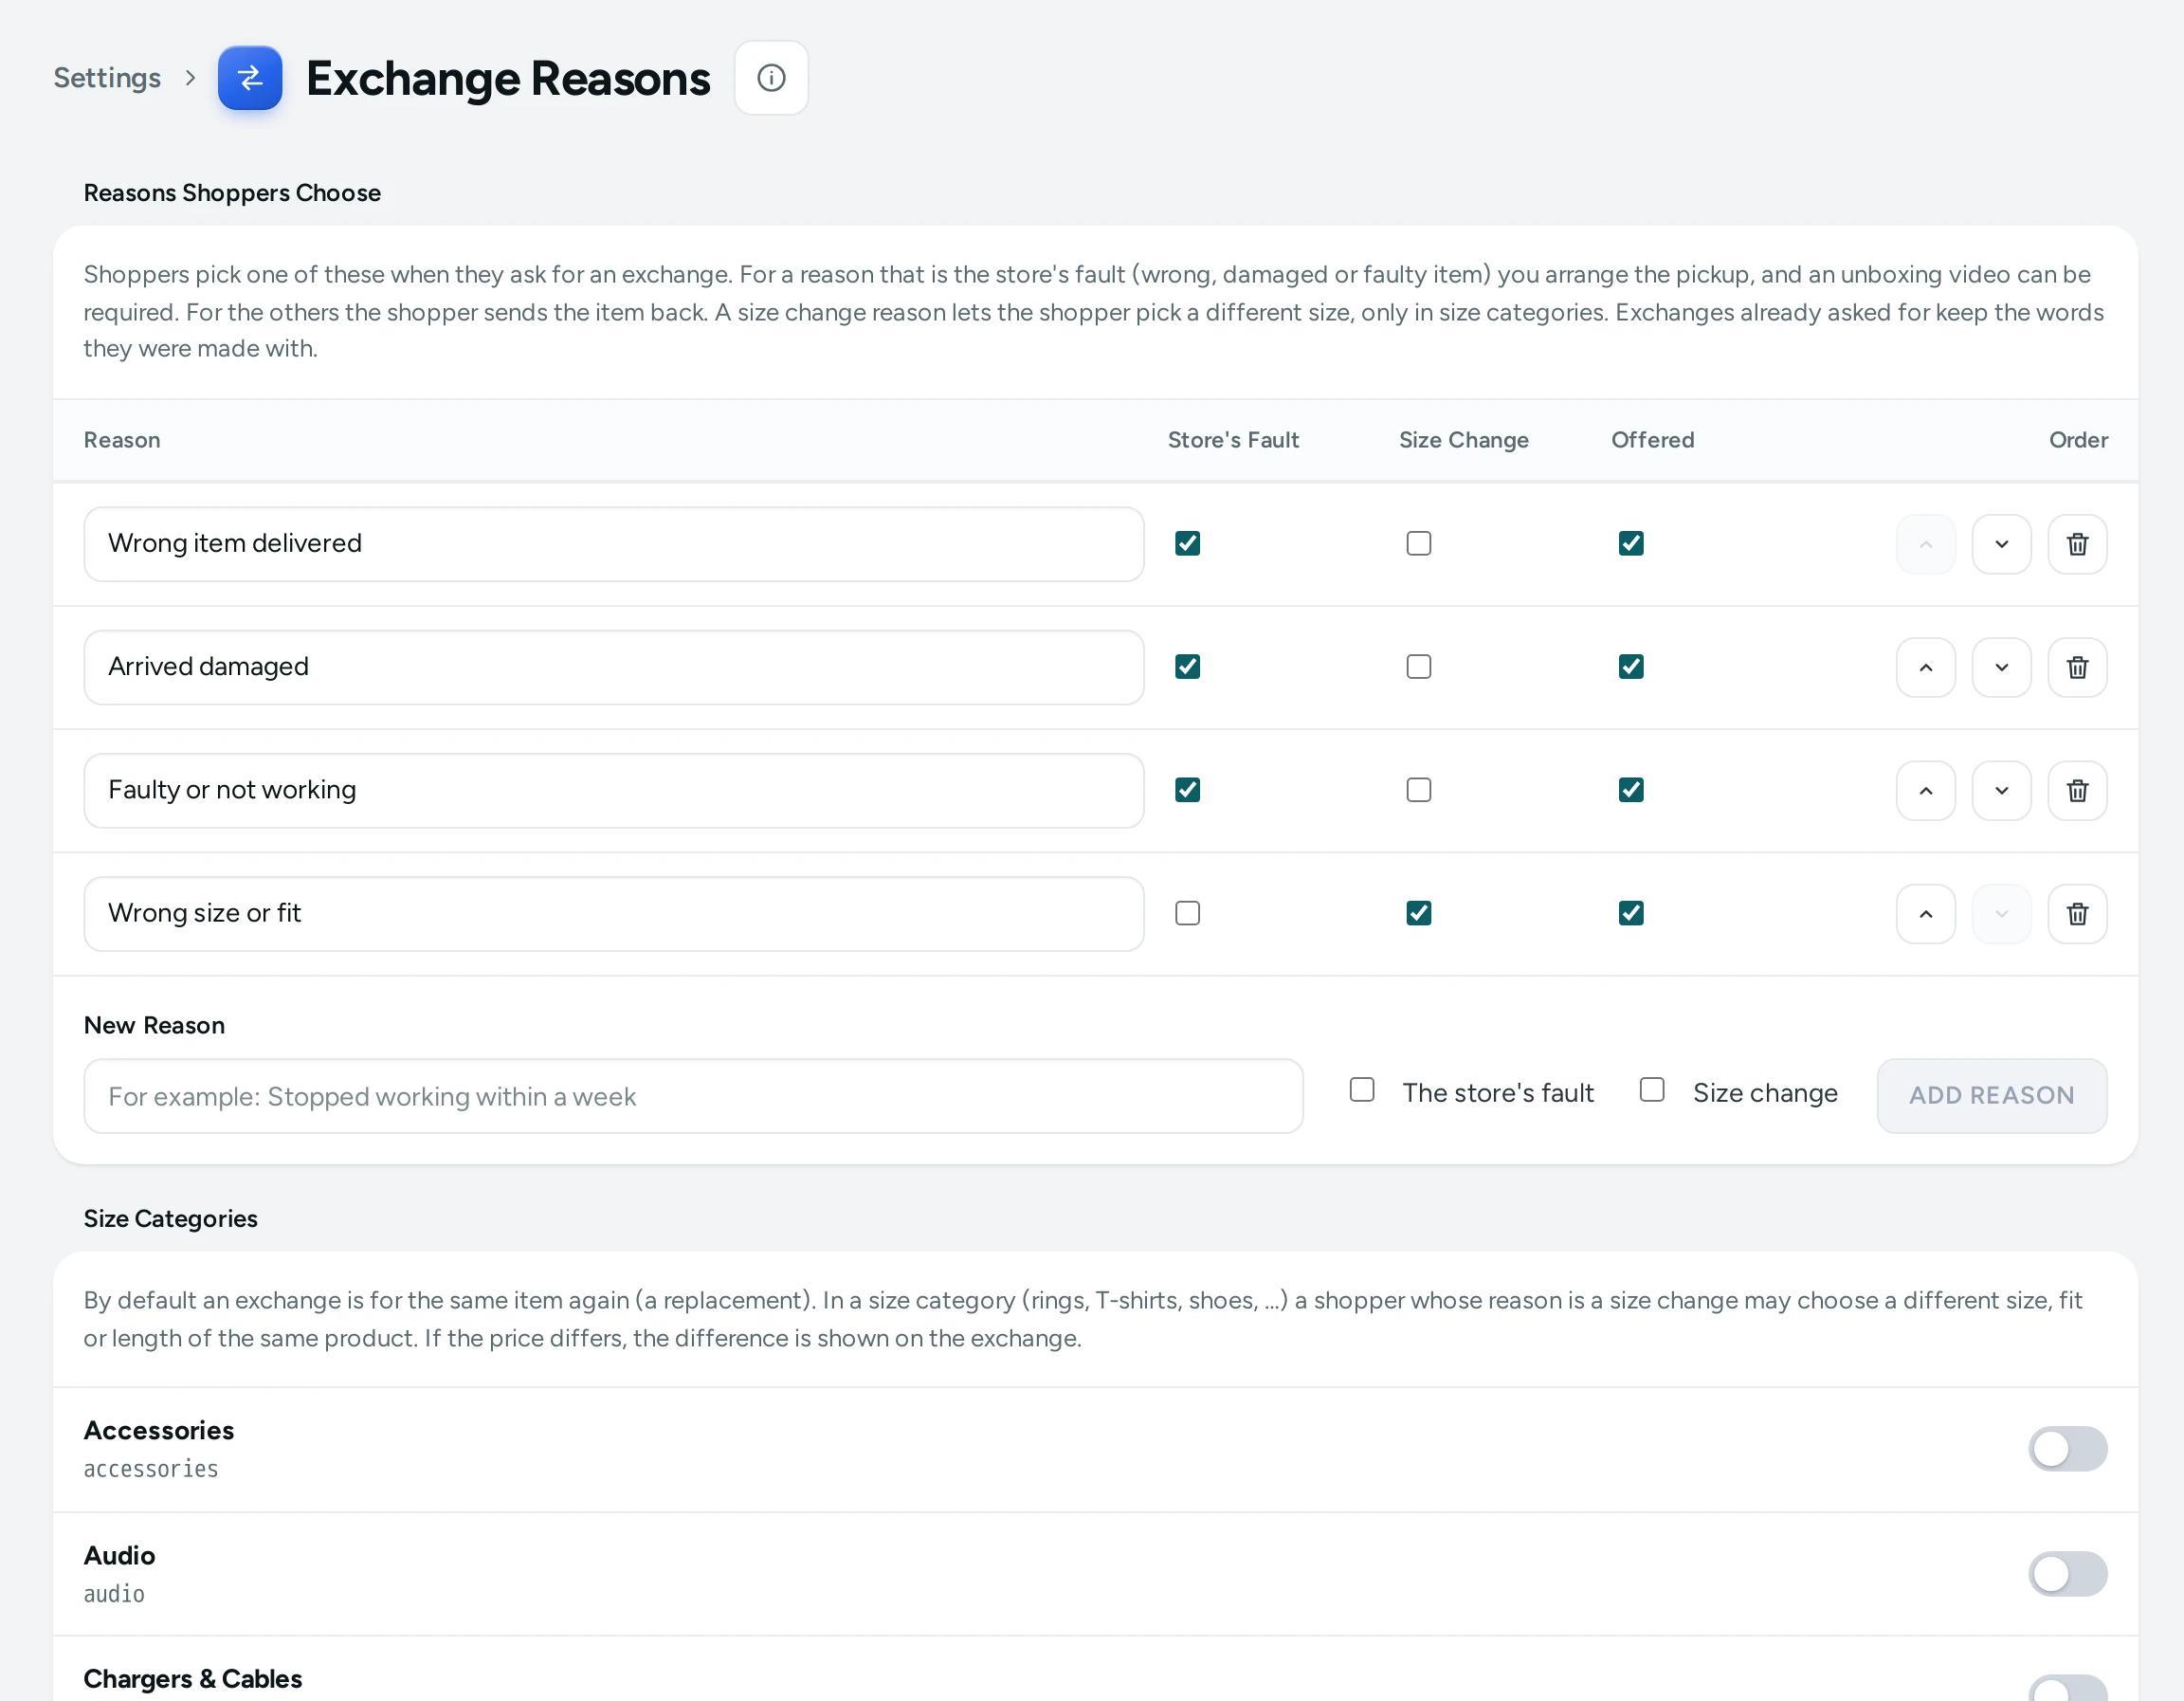Move Wrong item delivered down
This screenshot has height=1701, width=2184.
2001,544
